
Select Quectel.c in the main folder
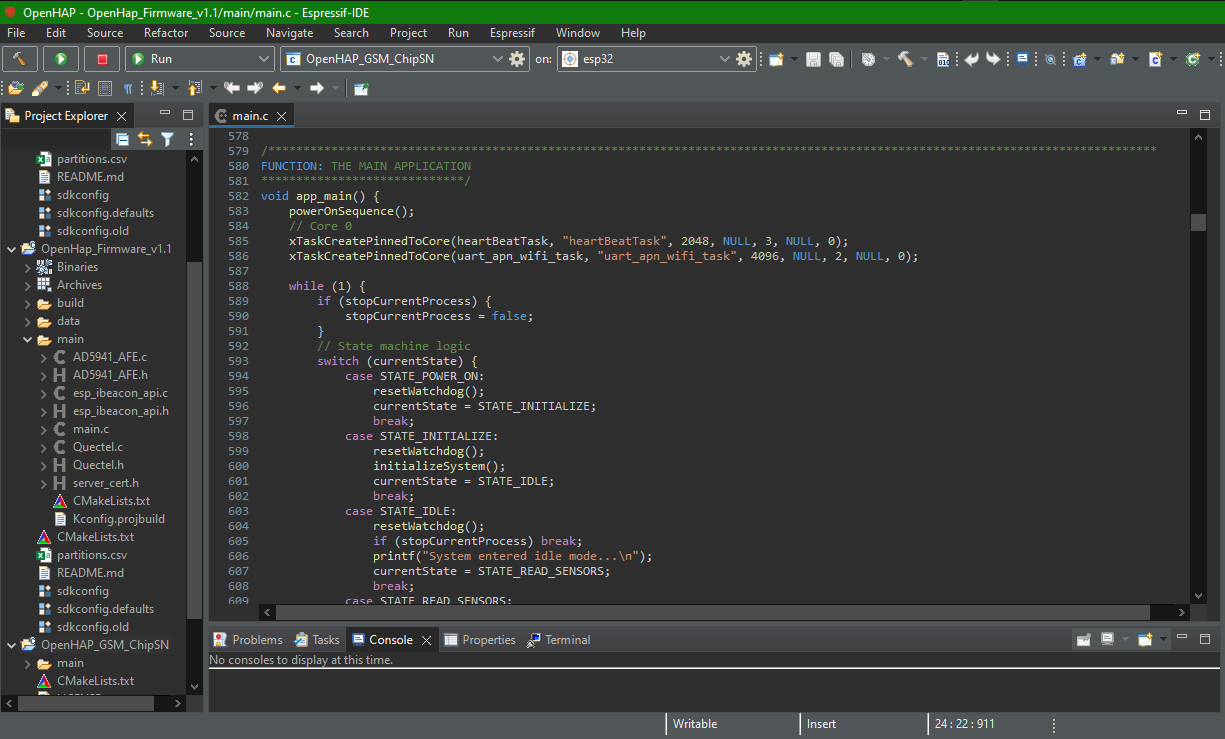[x=98, y=447]
